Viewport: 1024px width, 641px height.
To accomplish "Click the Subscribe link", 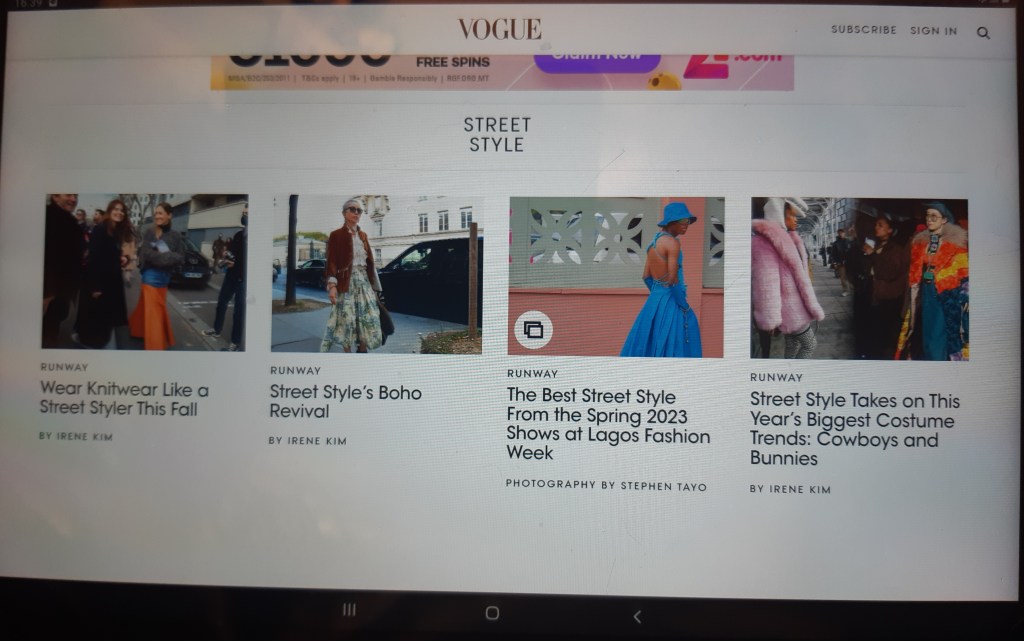I will pos(863,30).
